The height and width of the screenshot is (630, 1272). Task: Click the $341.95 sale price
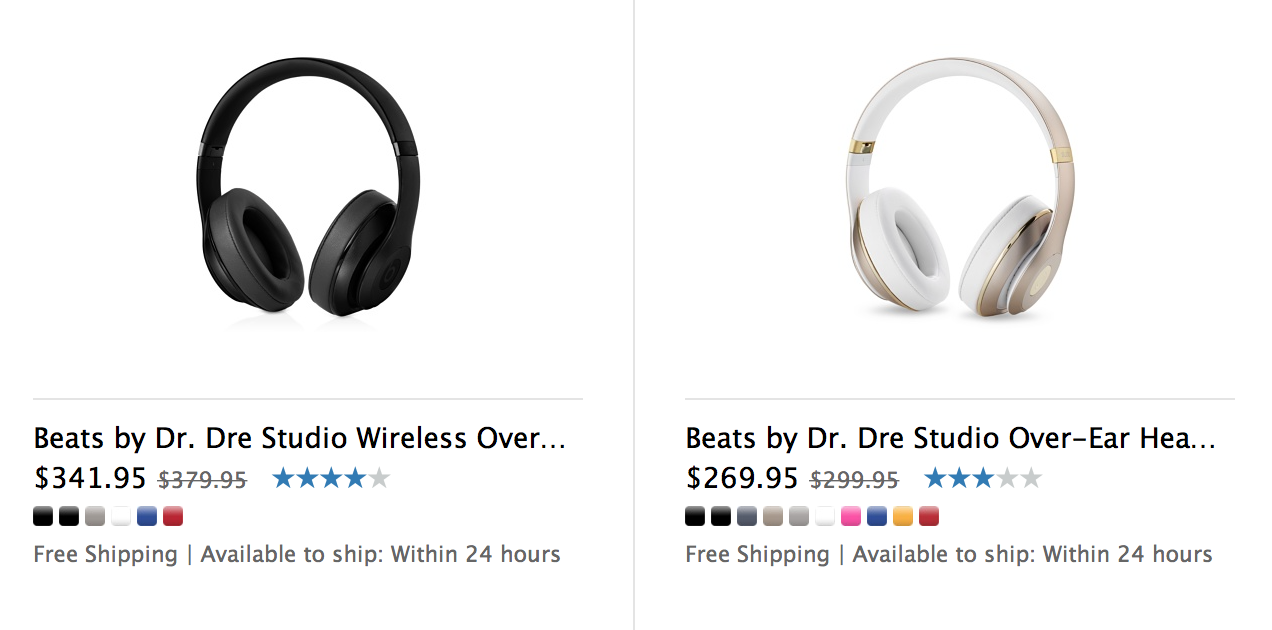90,479
